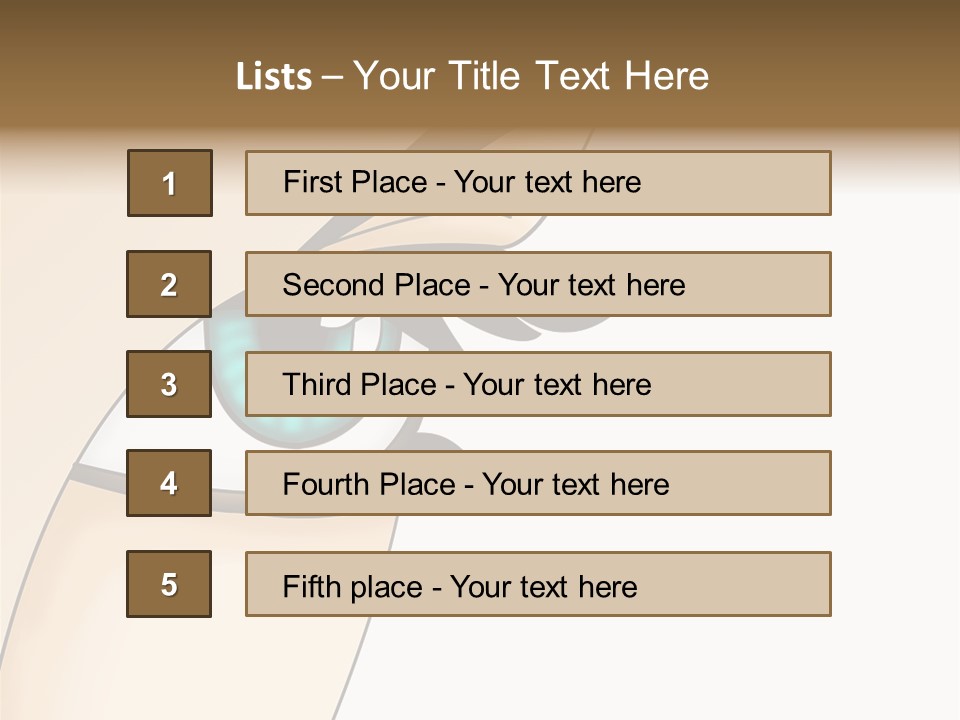Screen dimensions: 960x720
Task: Click "Your text here" in the fifth row
Action: click(543, 586)
